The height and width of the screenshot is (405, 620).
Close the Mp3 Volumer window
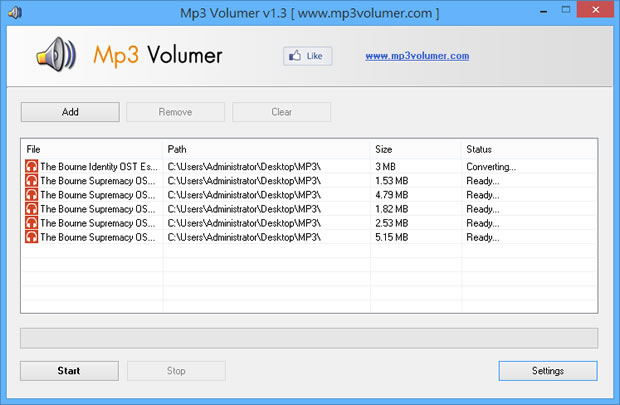click(x=595, y=9)
